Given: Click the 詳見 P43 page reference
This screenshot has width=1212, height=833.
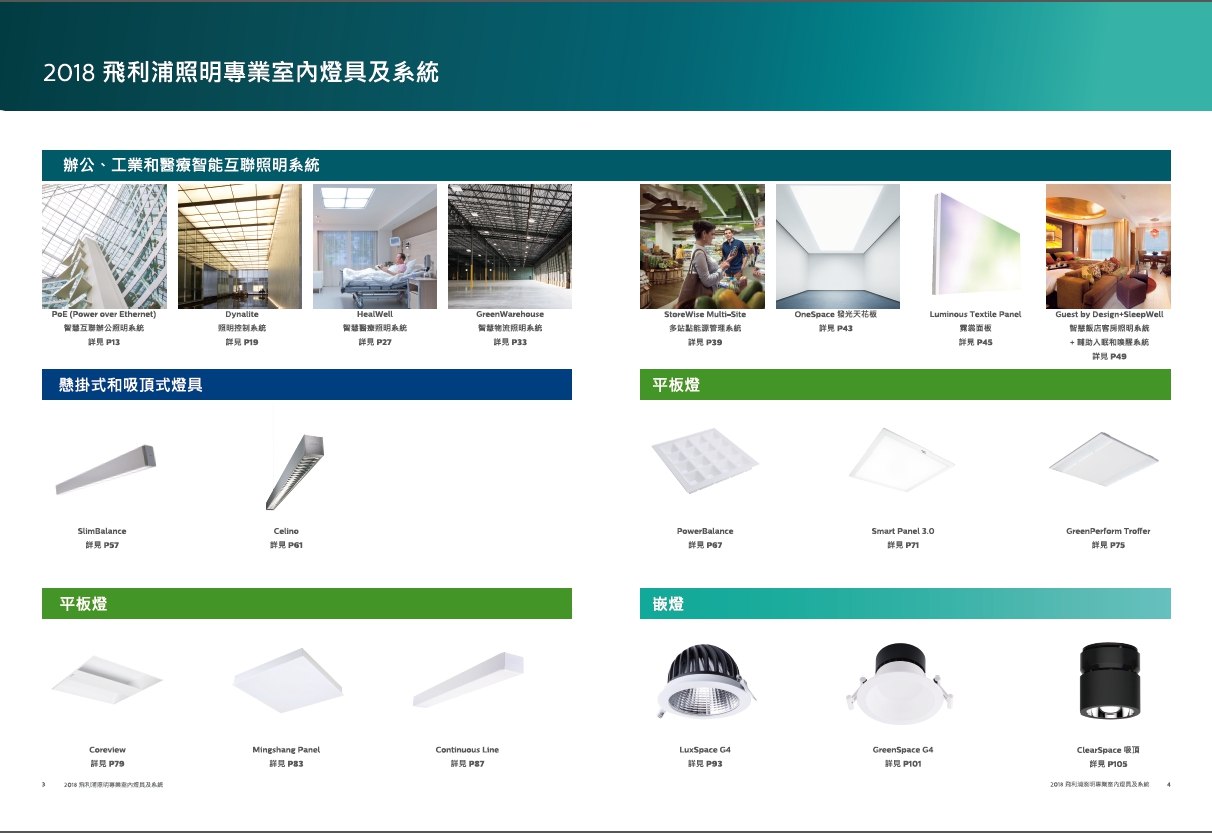Looking at the screenshot, I should (x=835, y=328).
